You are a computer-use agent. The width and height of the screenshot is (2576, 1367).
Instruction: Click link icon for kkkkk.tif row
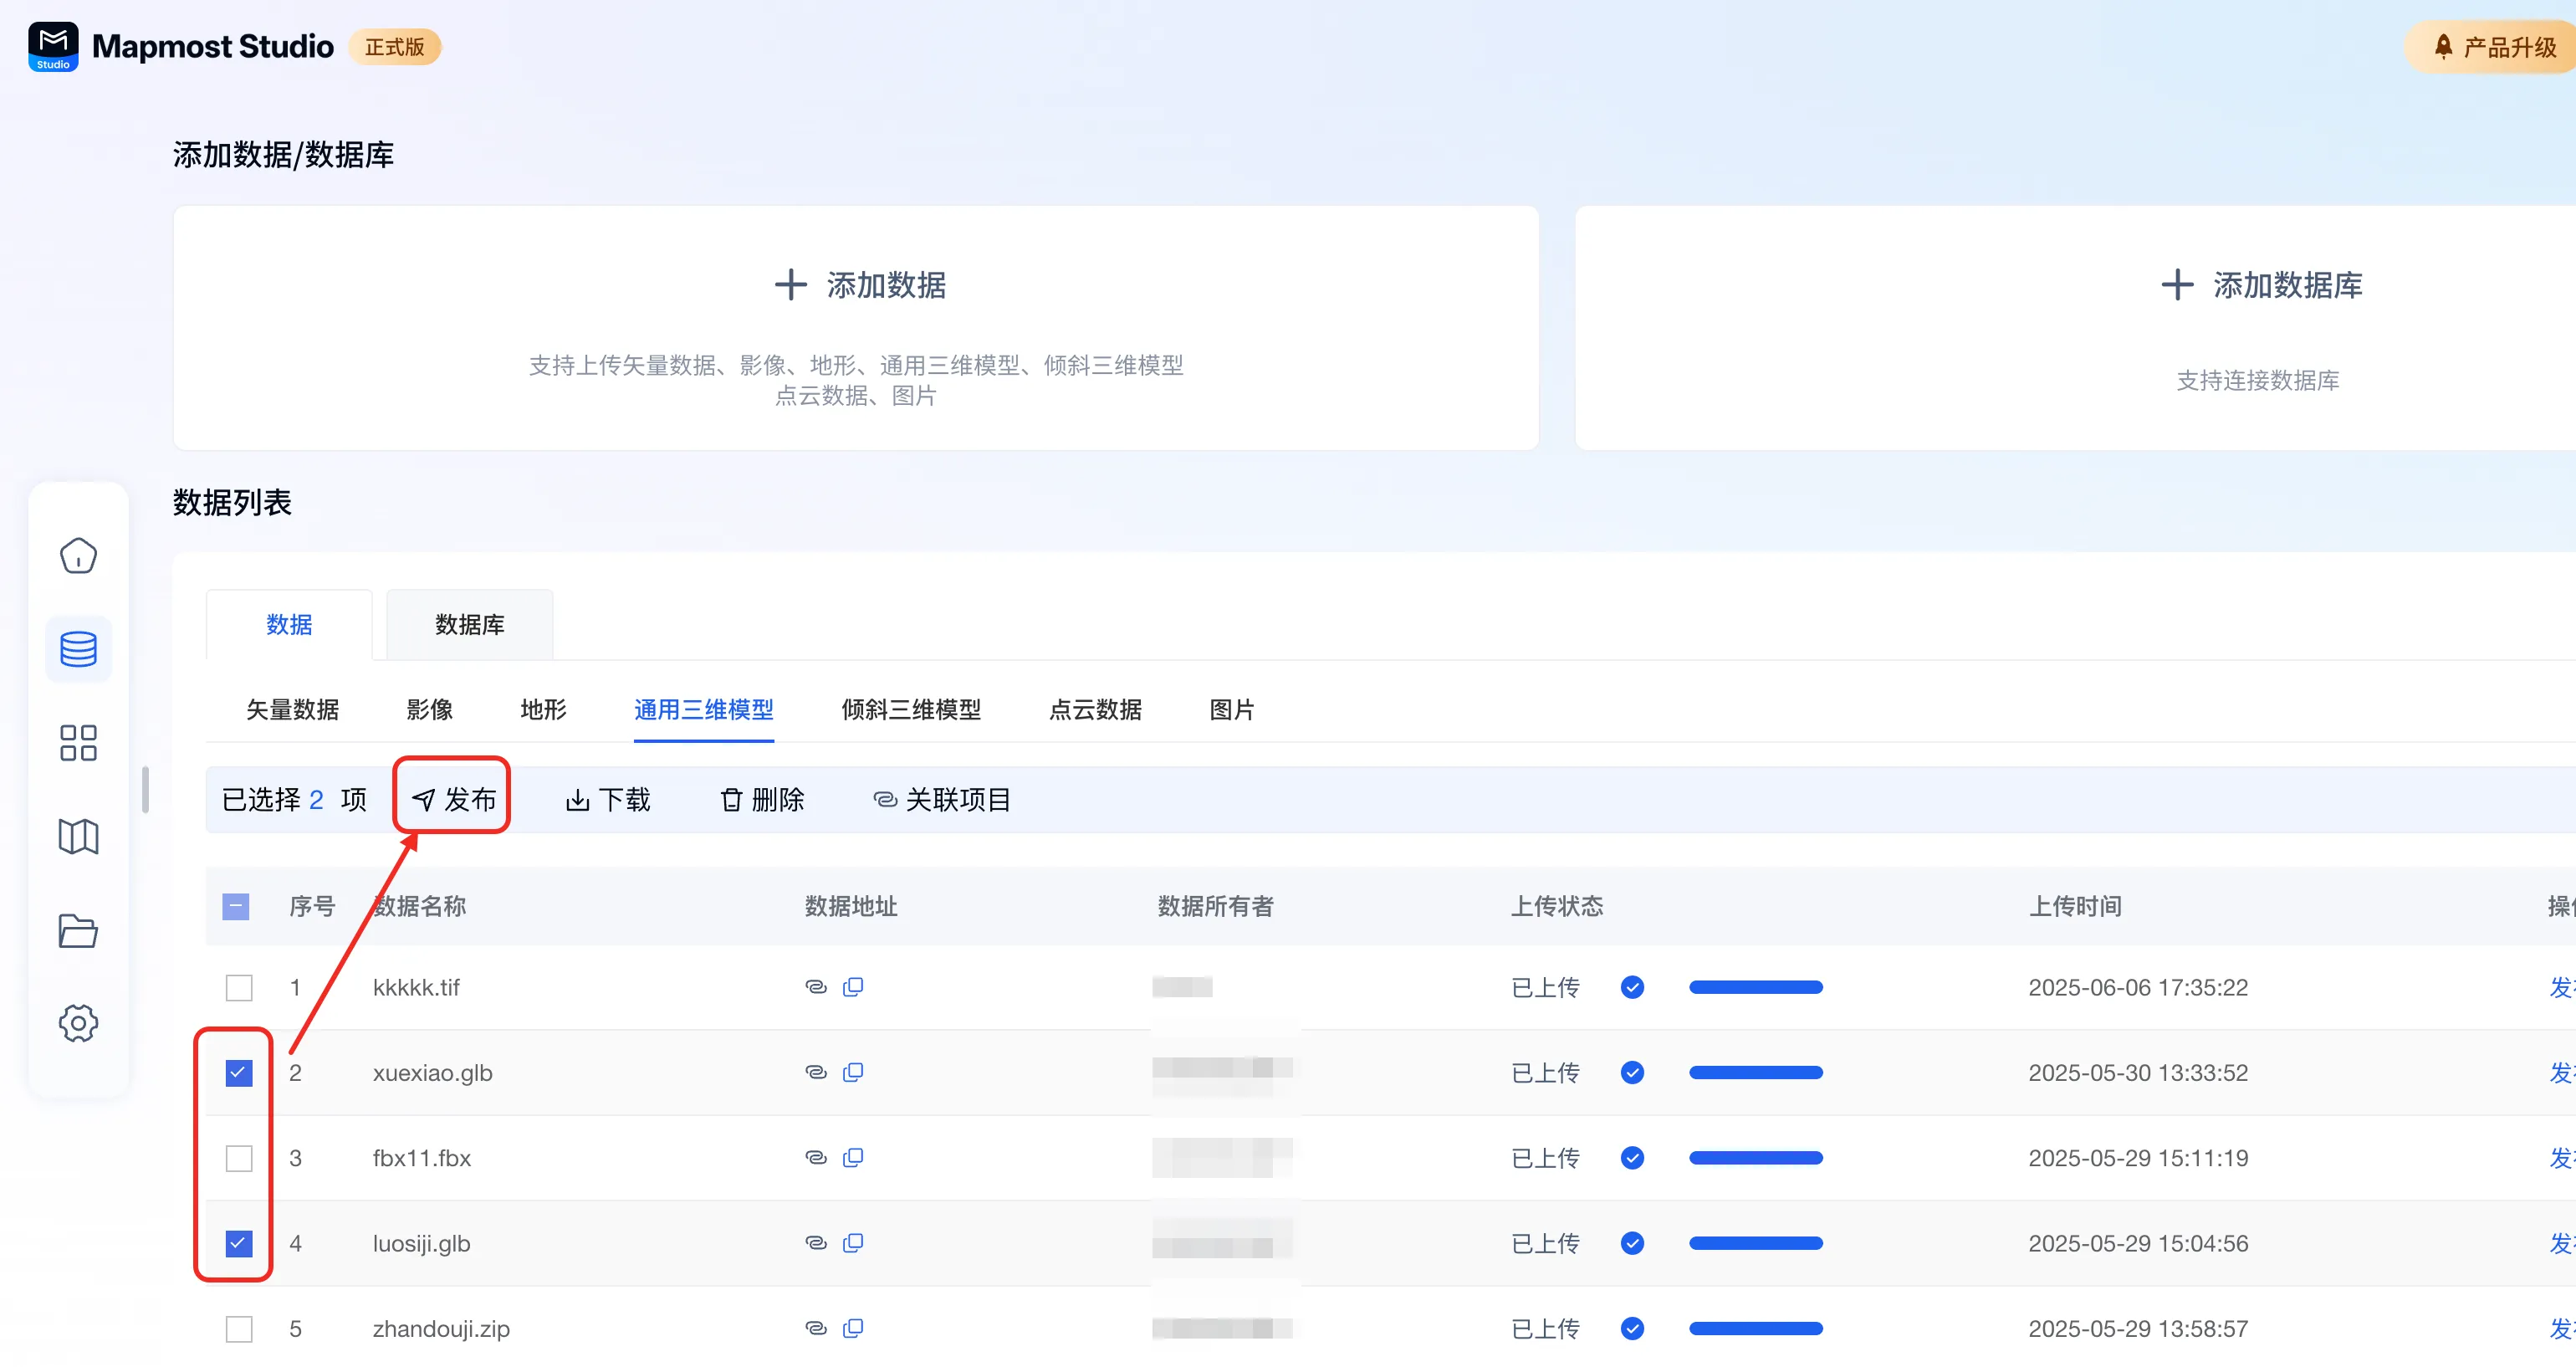[816, 987]
